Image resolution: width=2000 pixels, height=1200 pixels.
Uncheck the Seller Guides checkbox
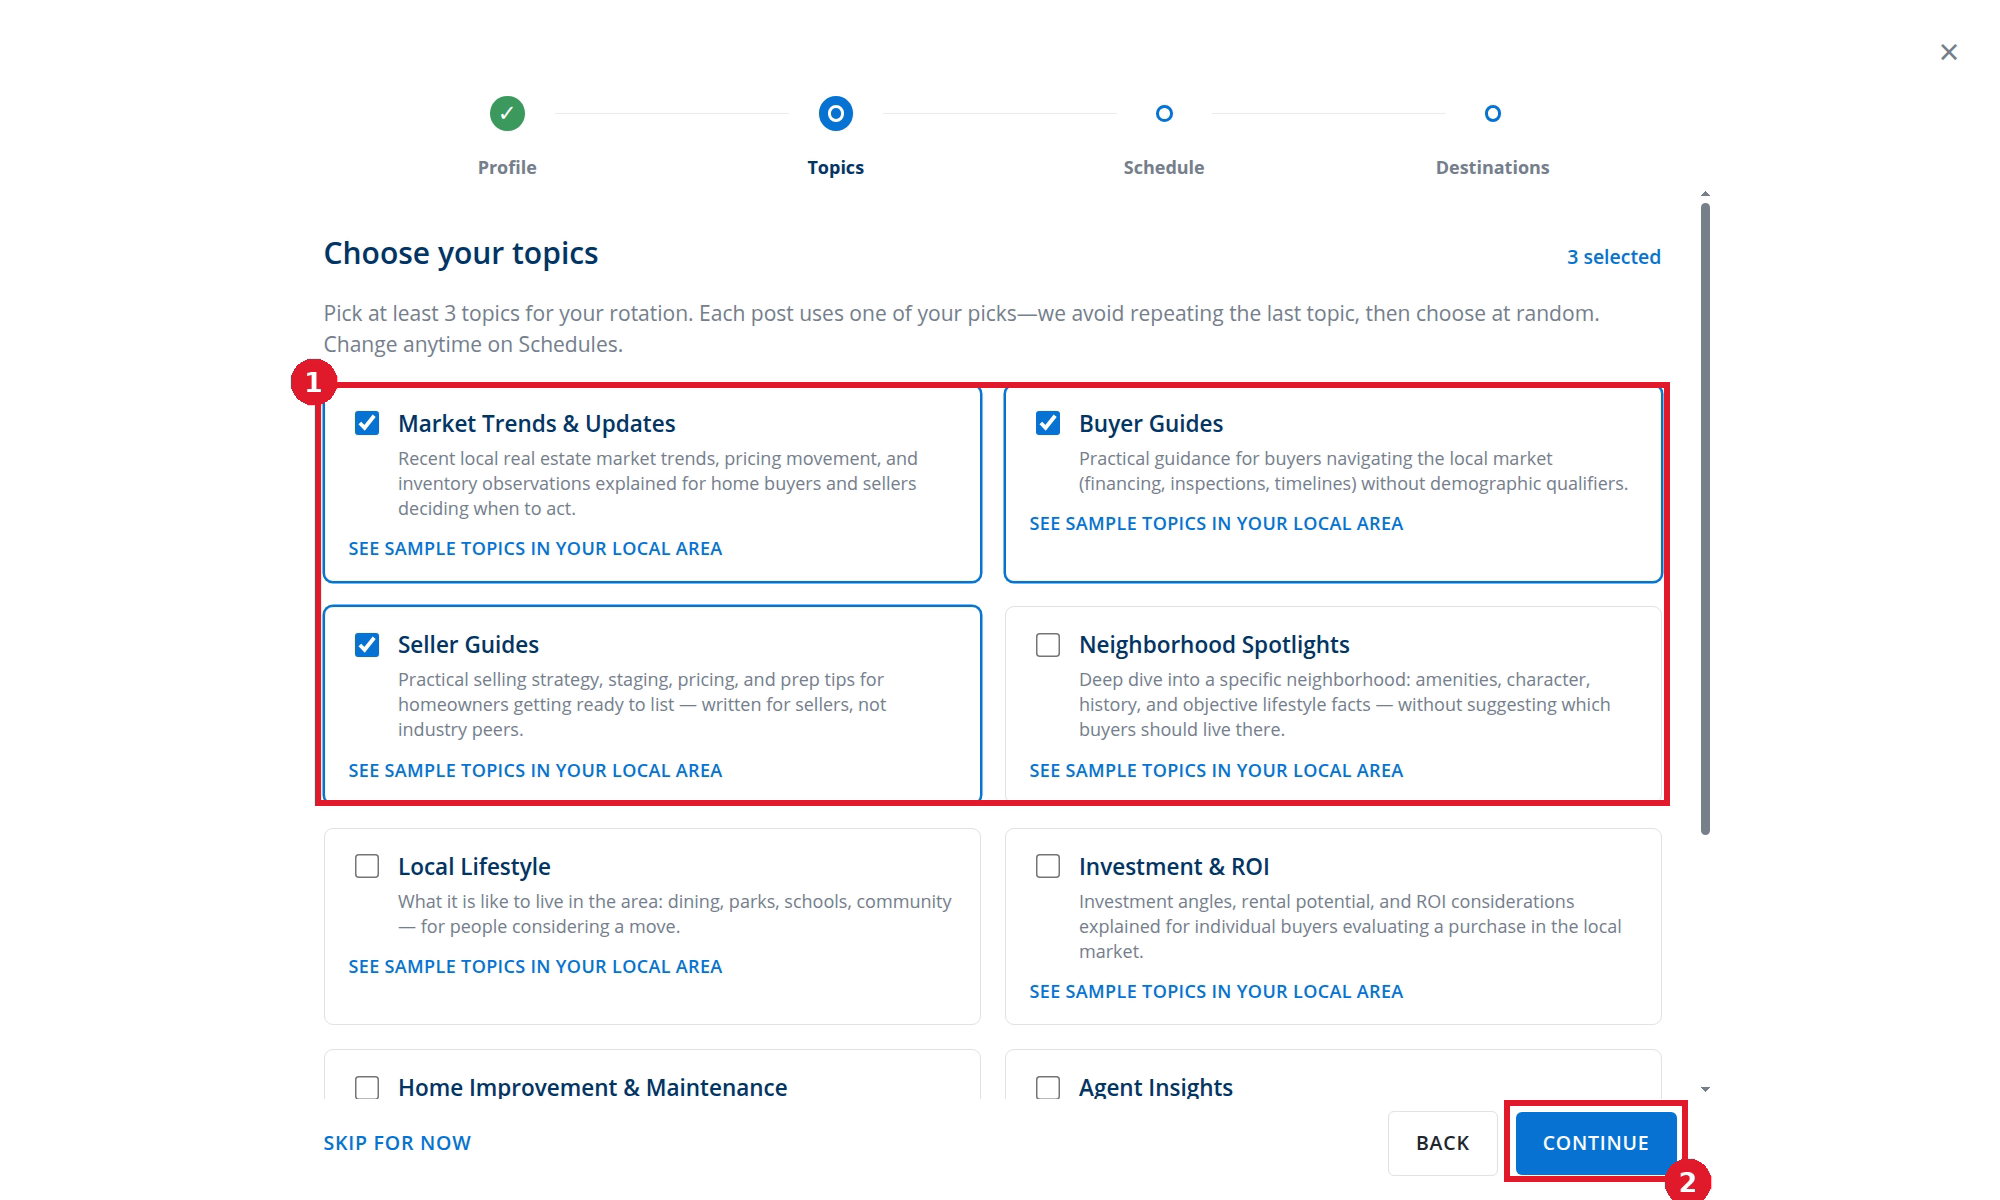click(x=367, y=645)
